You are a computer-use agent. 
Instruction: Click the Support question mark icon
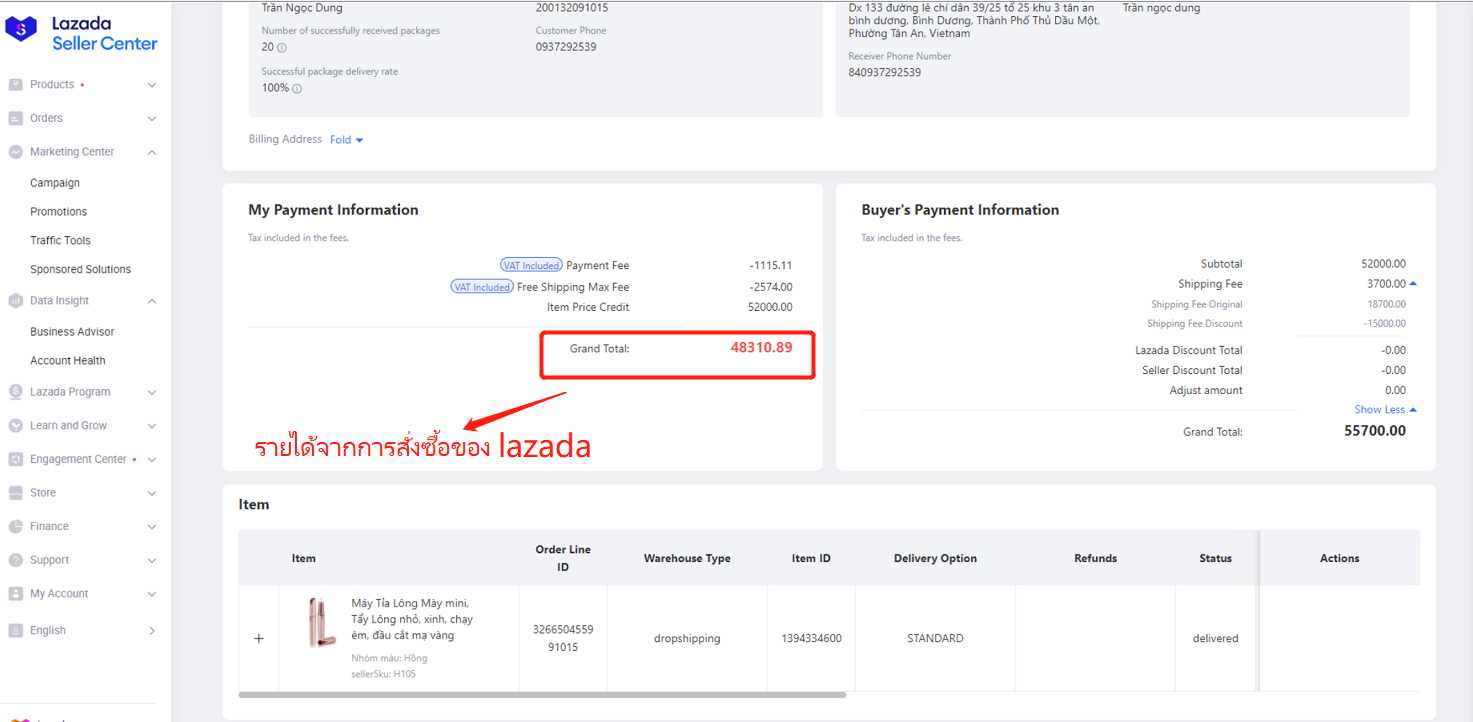coord(15,560)
